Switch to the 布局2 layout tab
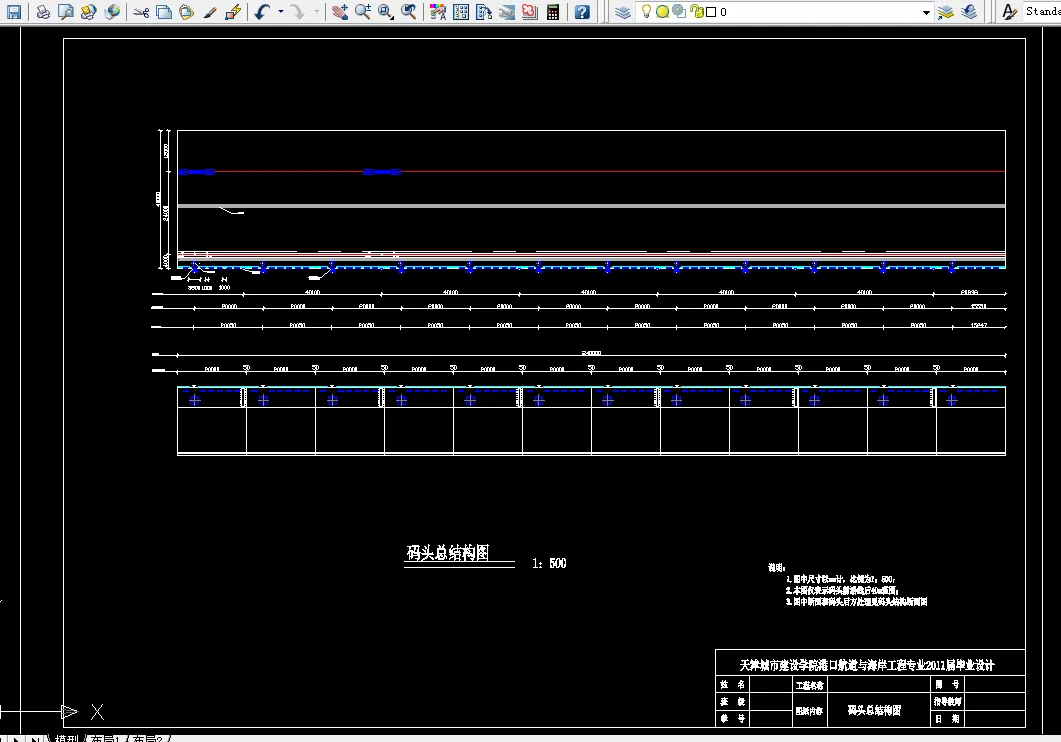Screen dimensions: 1061x742 [x=148, y=738]
